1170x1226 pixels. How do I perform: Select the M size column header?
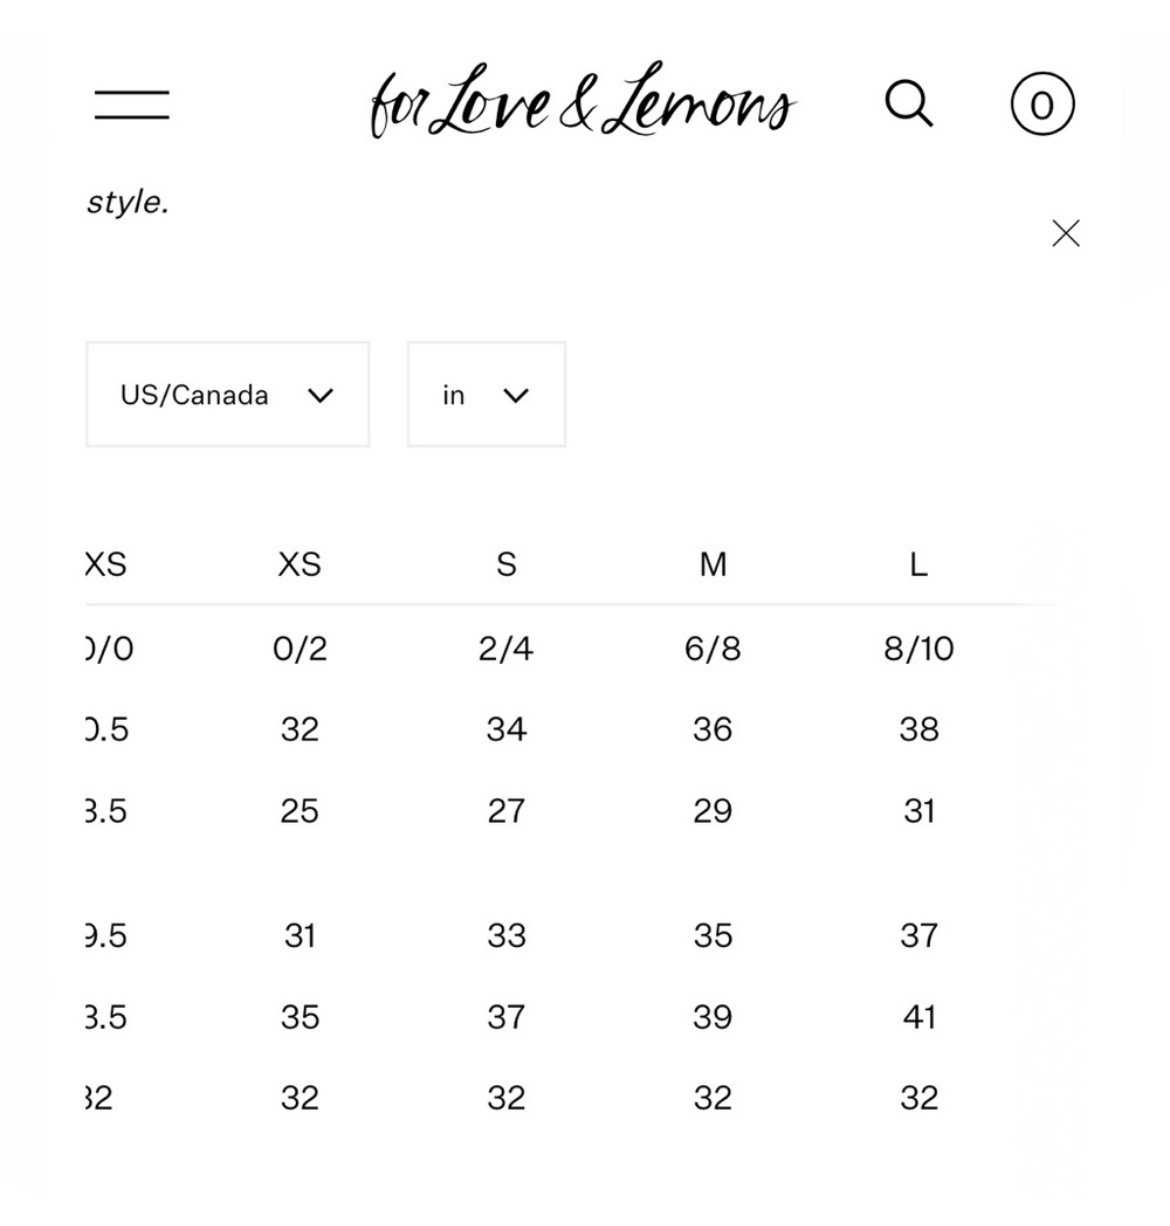713,565
